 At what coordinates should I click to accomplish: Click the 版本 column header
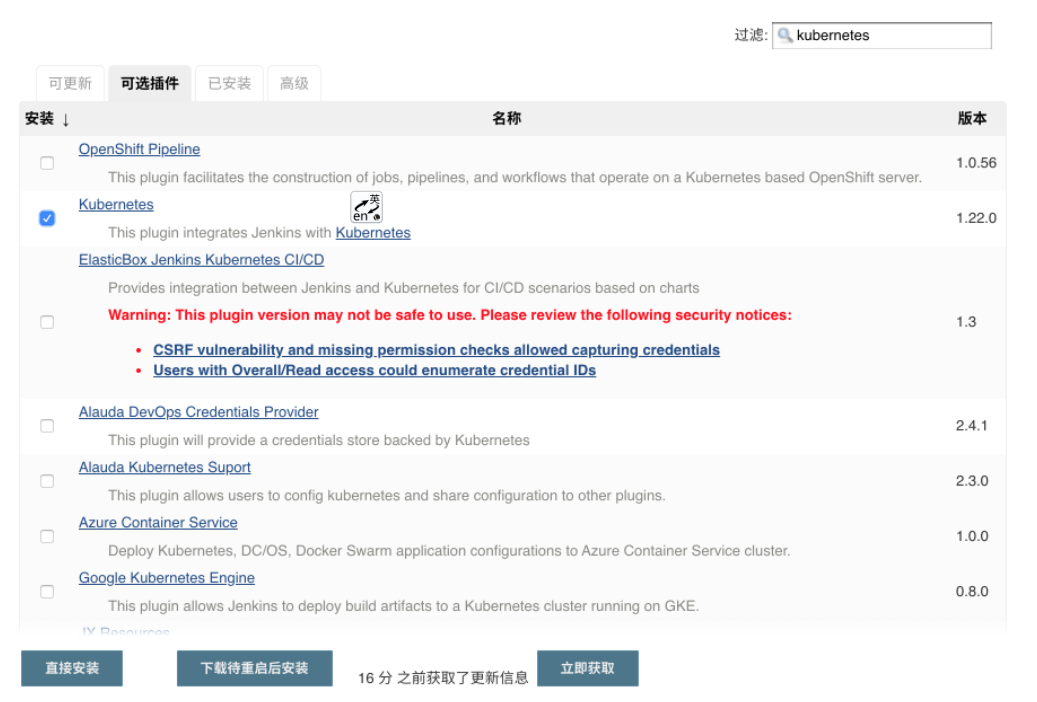[972, 118]
